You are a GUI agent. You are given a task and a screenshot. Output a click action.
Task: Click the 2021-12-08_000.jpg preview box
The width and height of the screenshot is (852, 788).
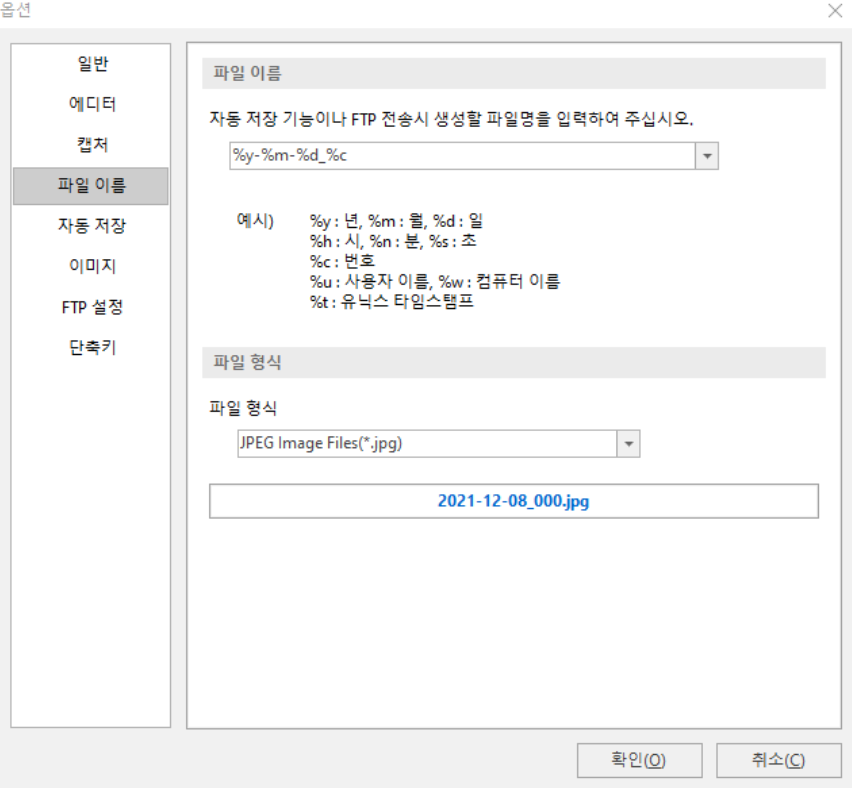[513, 501]
